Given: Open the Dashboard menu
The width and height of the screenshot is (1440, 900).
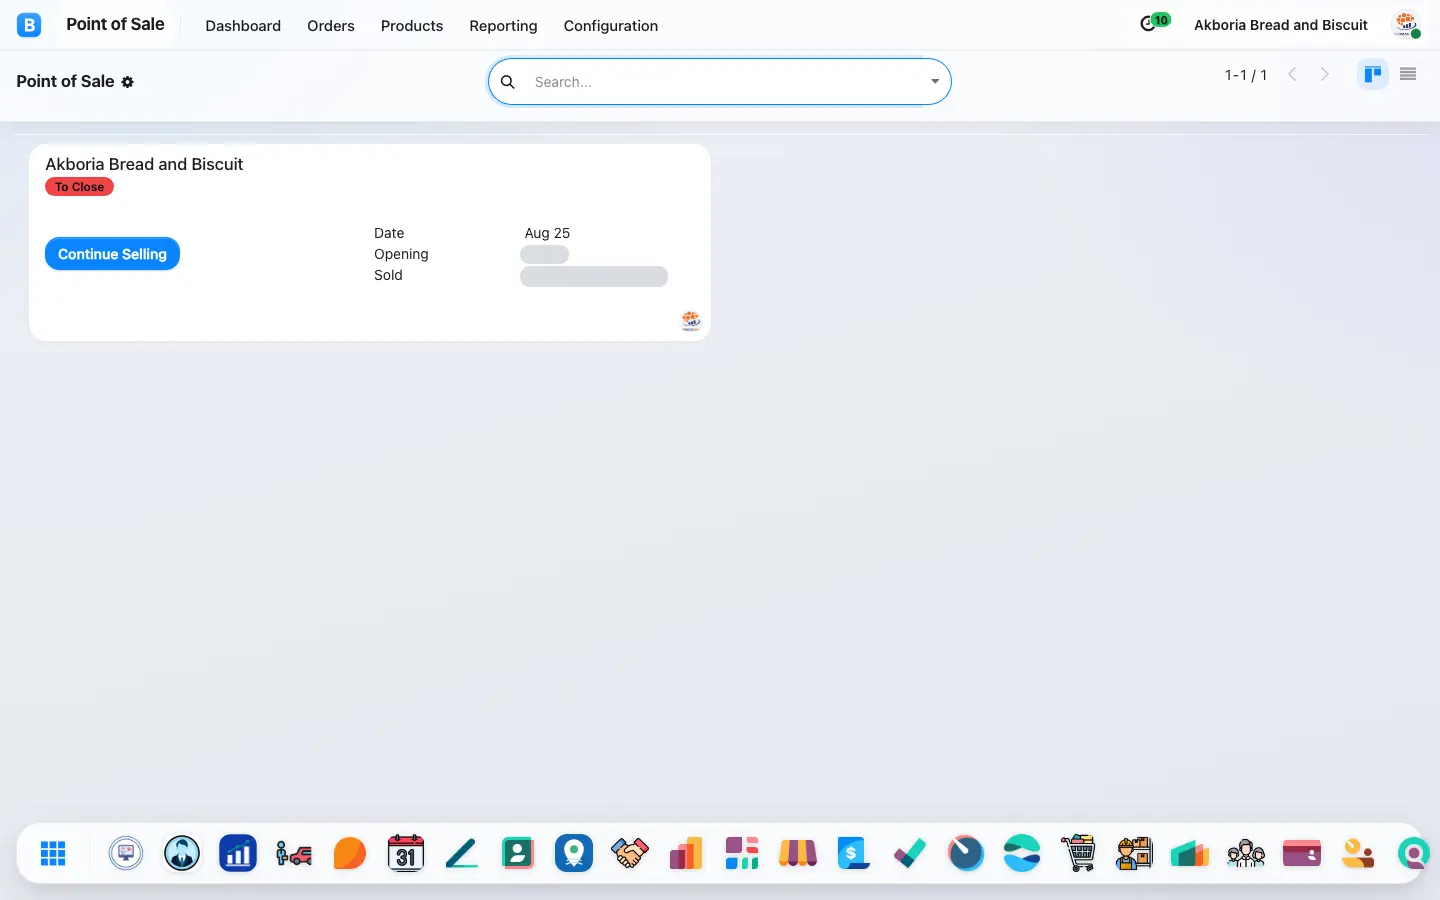Looking at the screenshot, I should click(243, 26).
